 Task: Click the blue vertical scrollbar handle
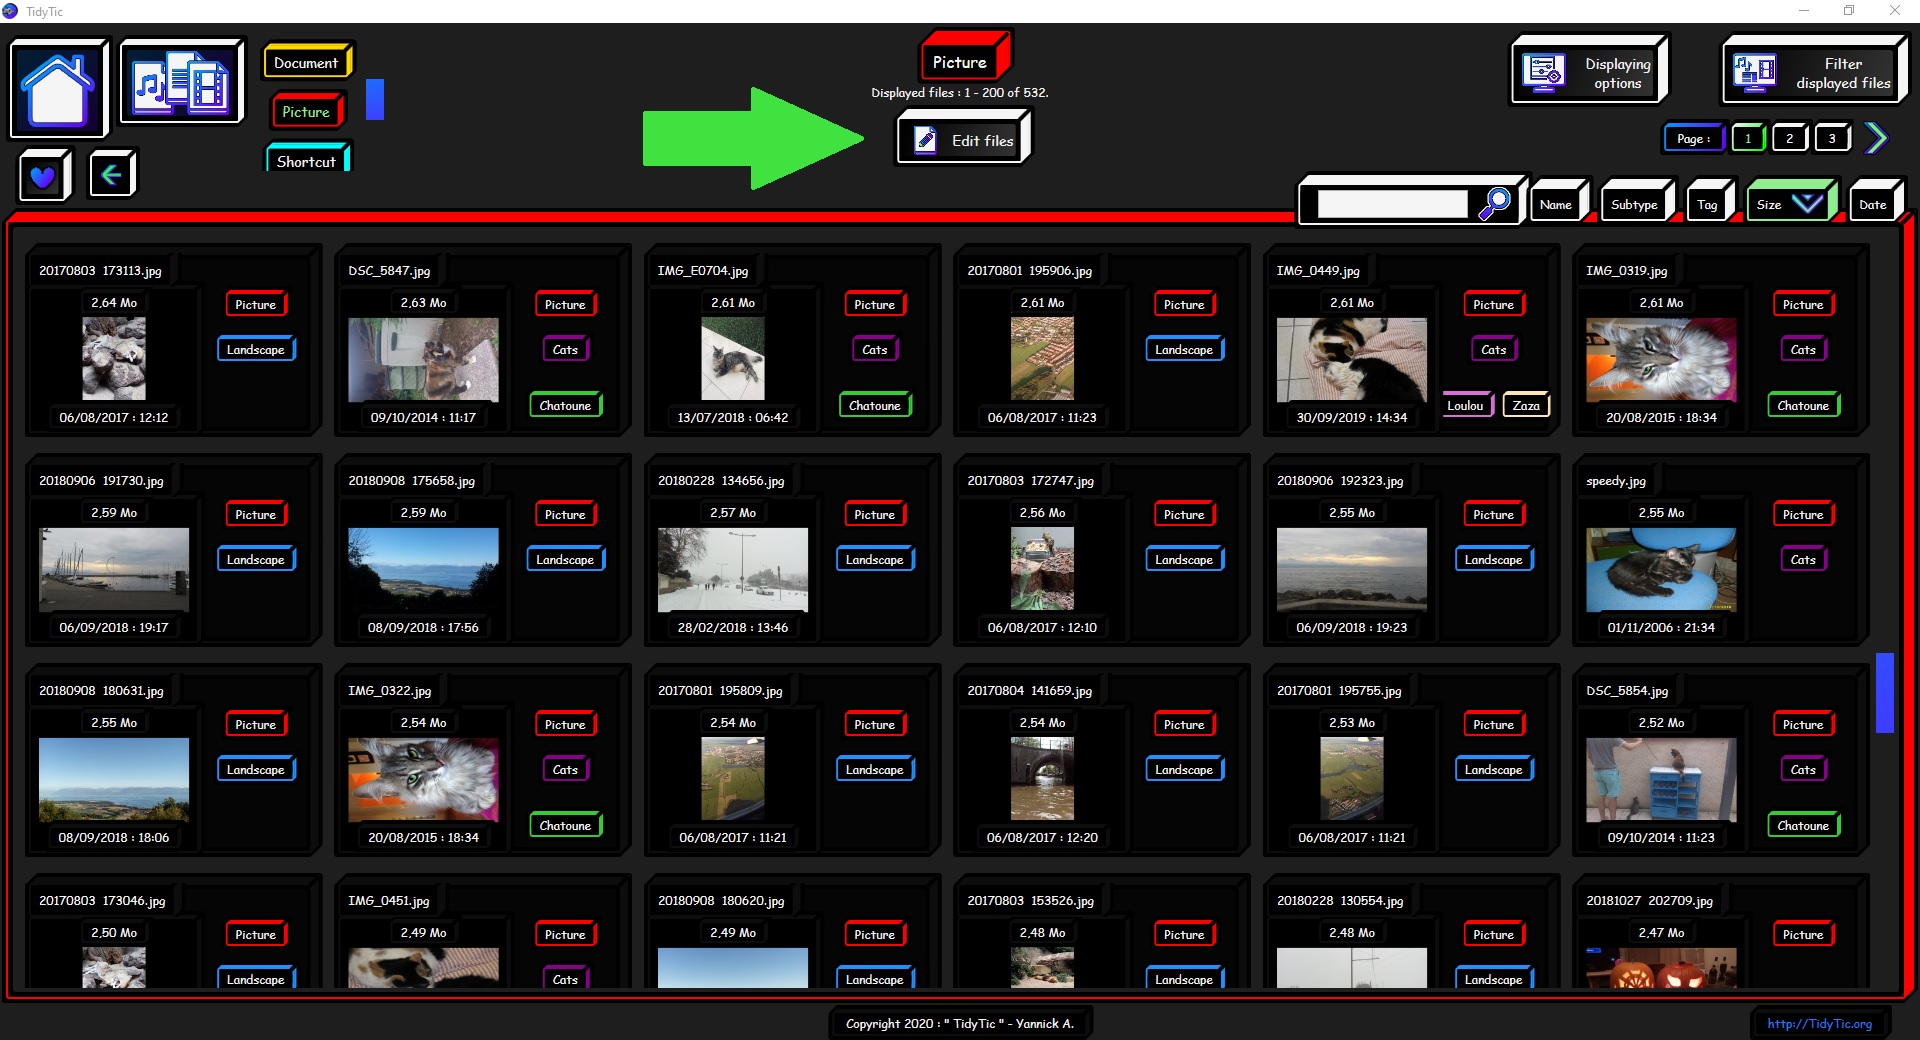(x=1885, y=692)
